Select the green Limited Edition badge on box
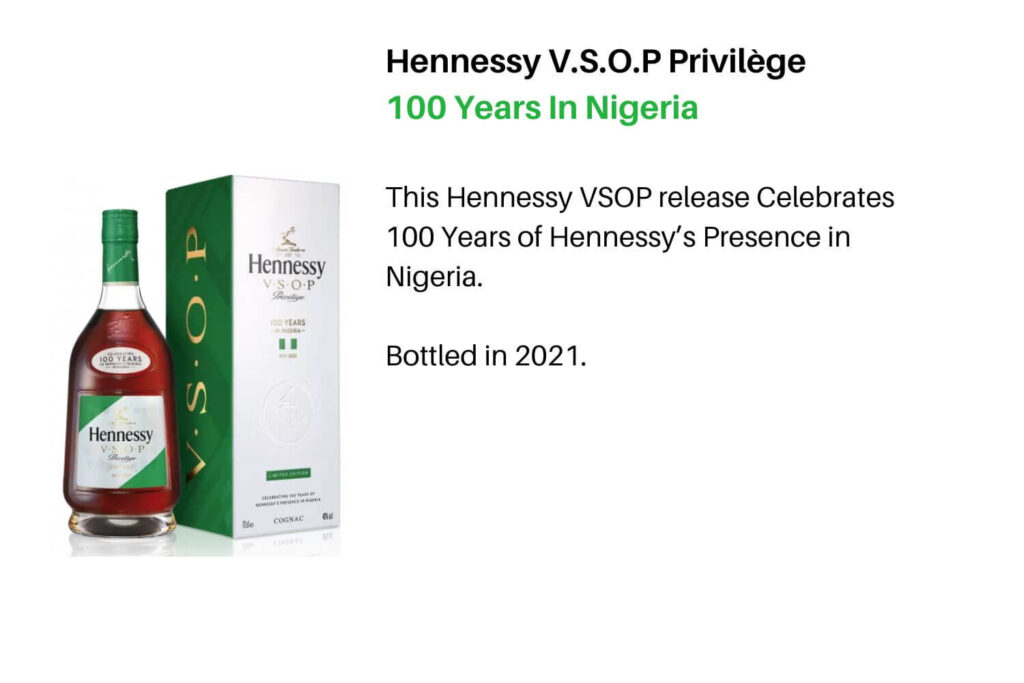Viewport: 1024px width, 683px height. [289, 474]
